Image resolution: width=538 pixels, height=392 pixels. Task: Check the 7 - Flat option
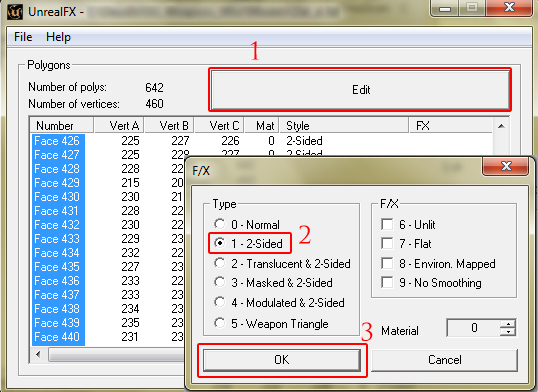coord(387,243)
